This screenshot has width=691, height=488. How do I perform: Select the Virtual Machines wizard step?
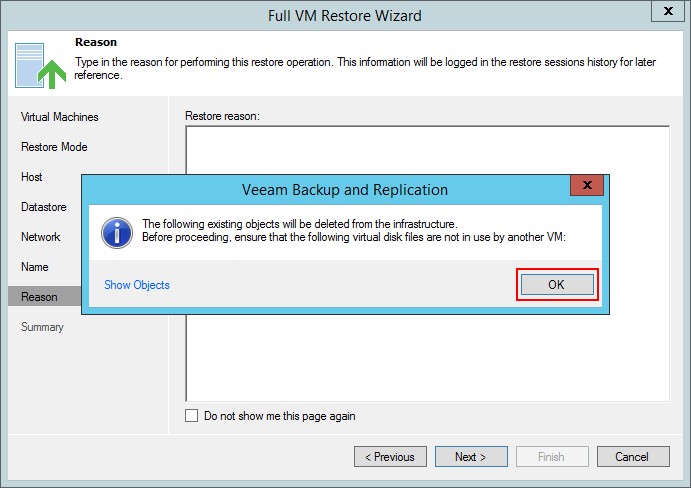60,117
